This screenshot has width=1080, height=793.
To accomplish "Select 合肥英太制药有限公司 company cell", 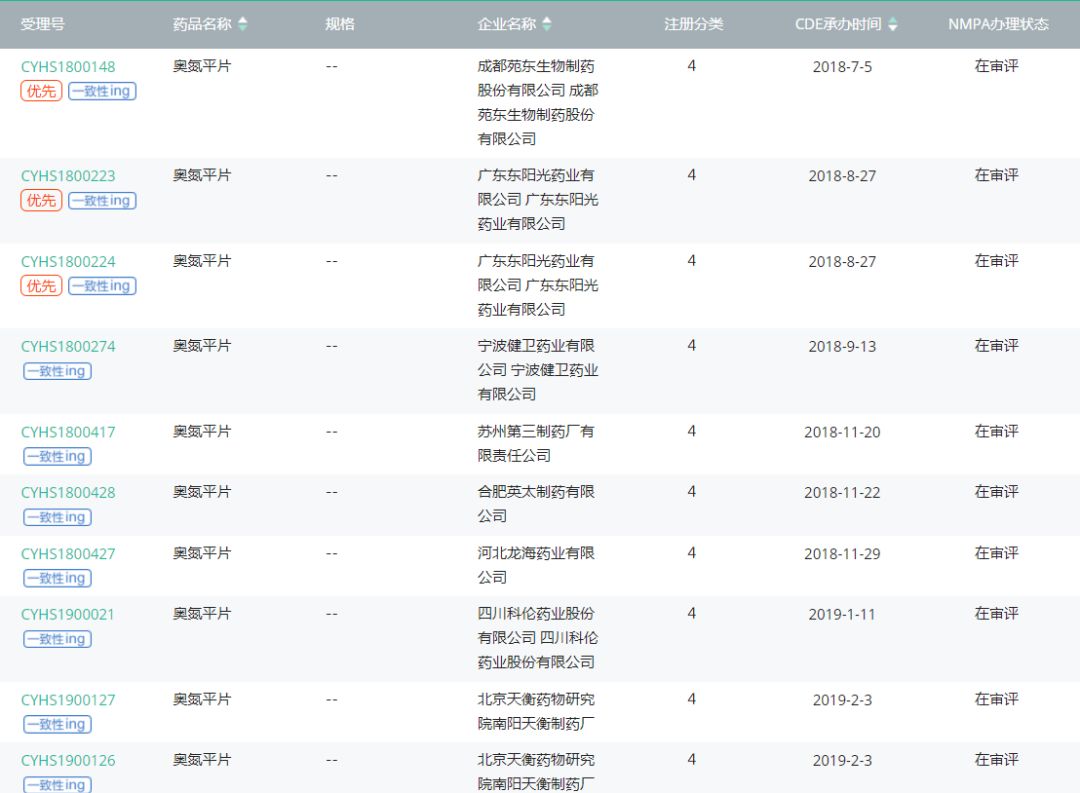I will click(536, 504).
